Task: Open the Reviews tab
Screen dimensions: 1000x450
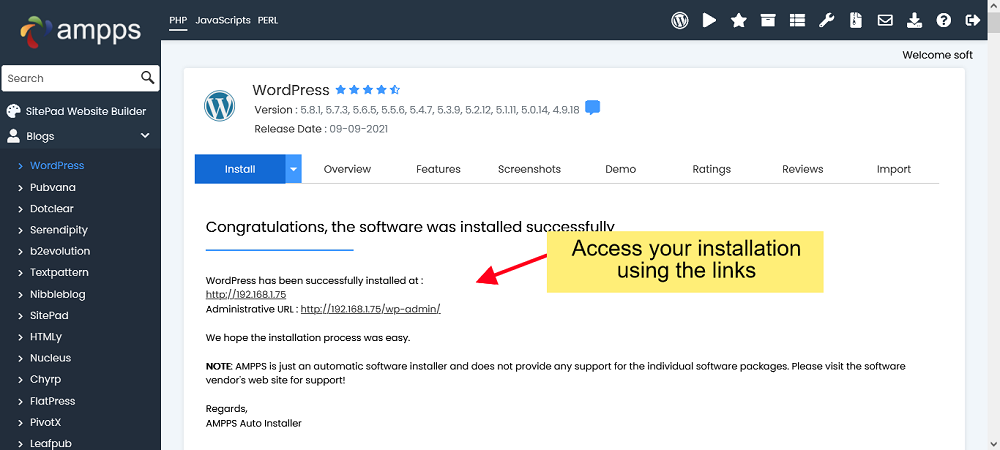Action: coord(802,169)
